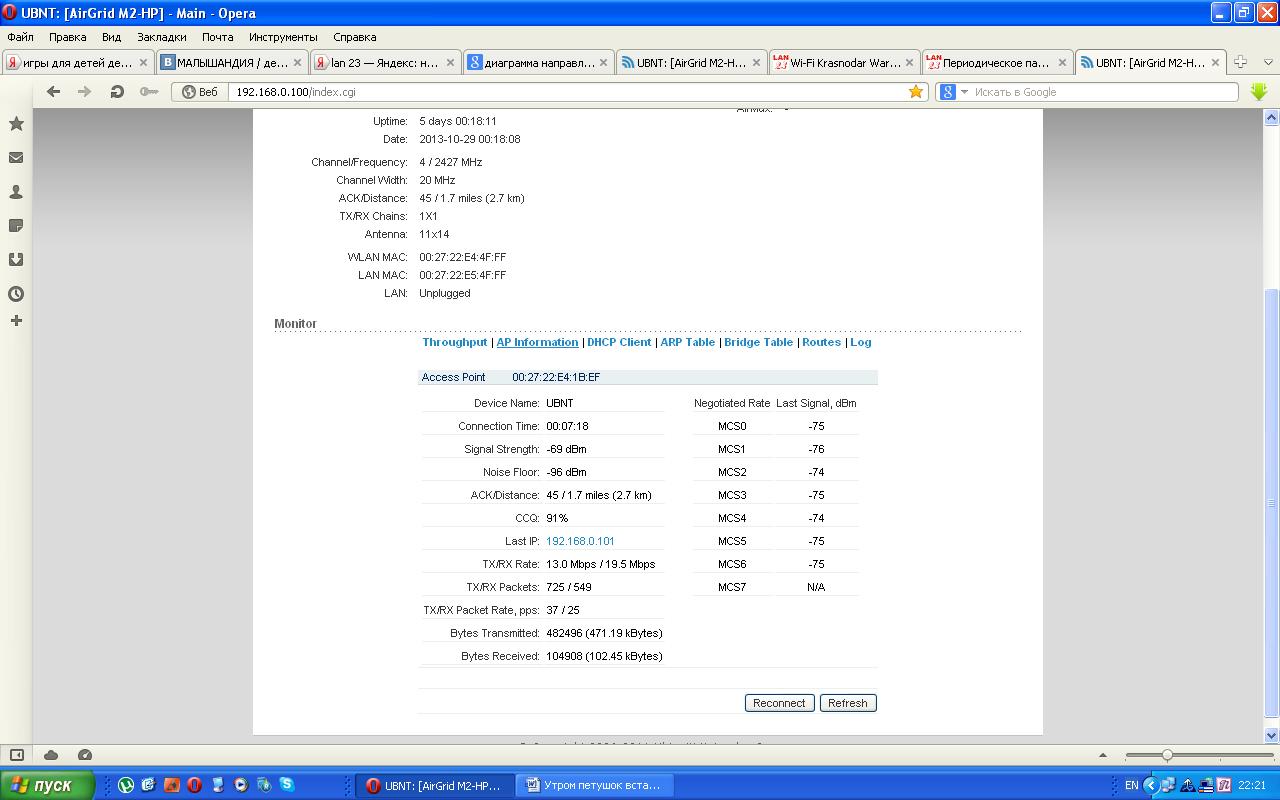This screenshot has width=1280, height=800.
Task: Open the Вид menu
Action: tap(111, 37)
